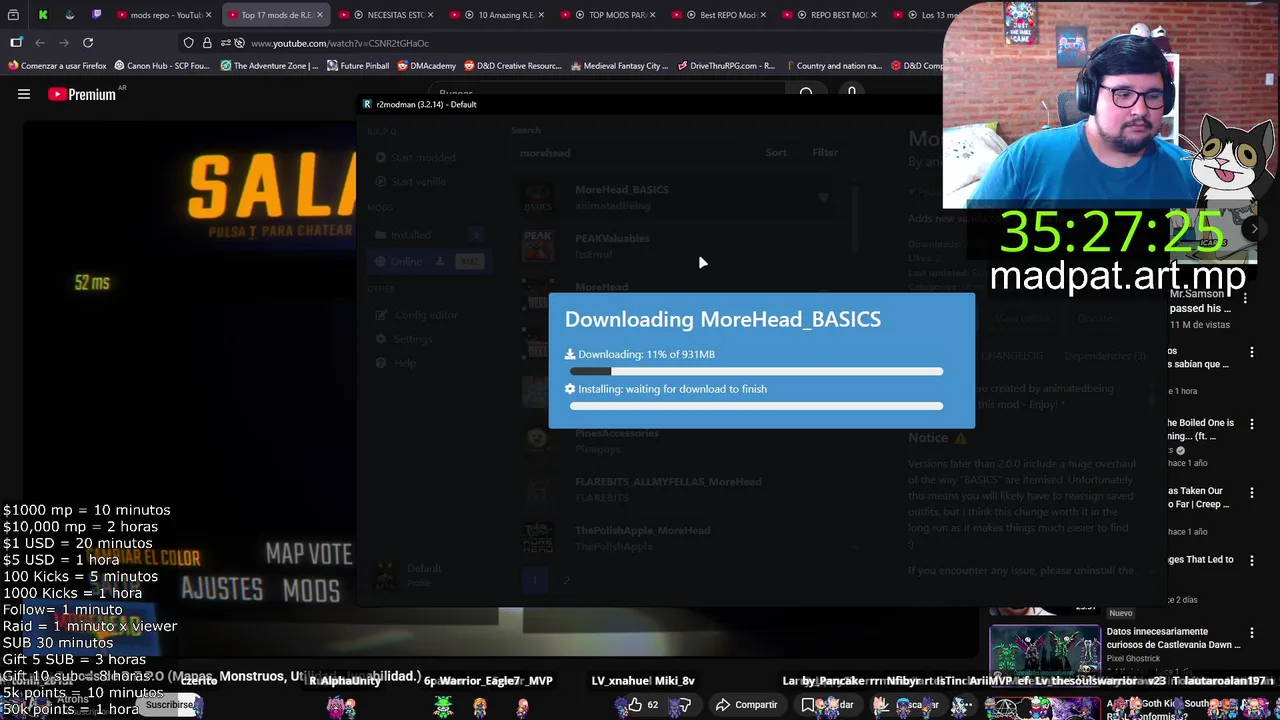Open options for Castlevania Dawn video

(x=1251, y=633)
